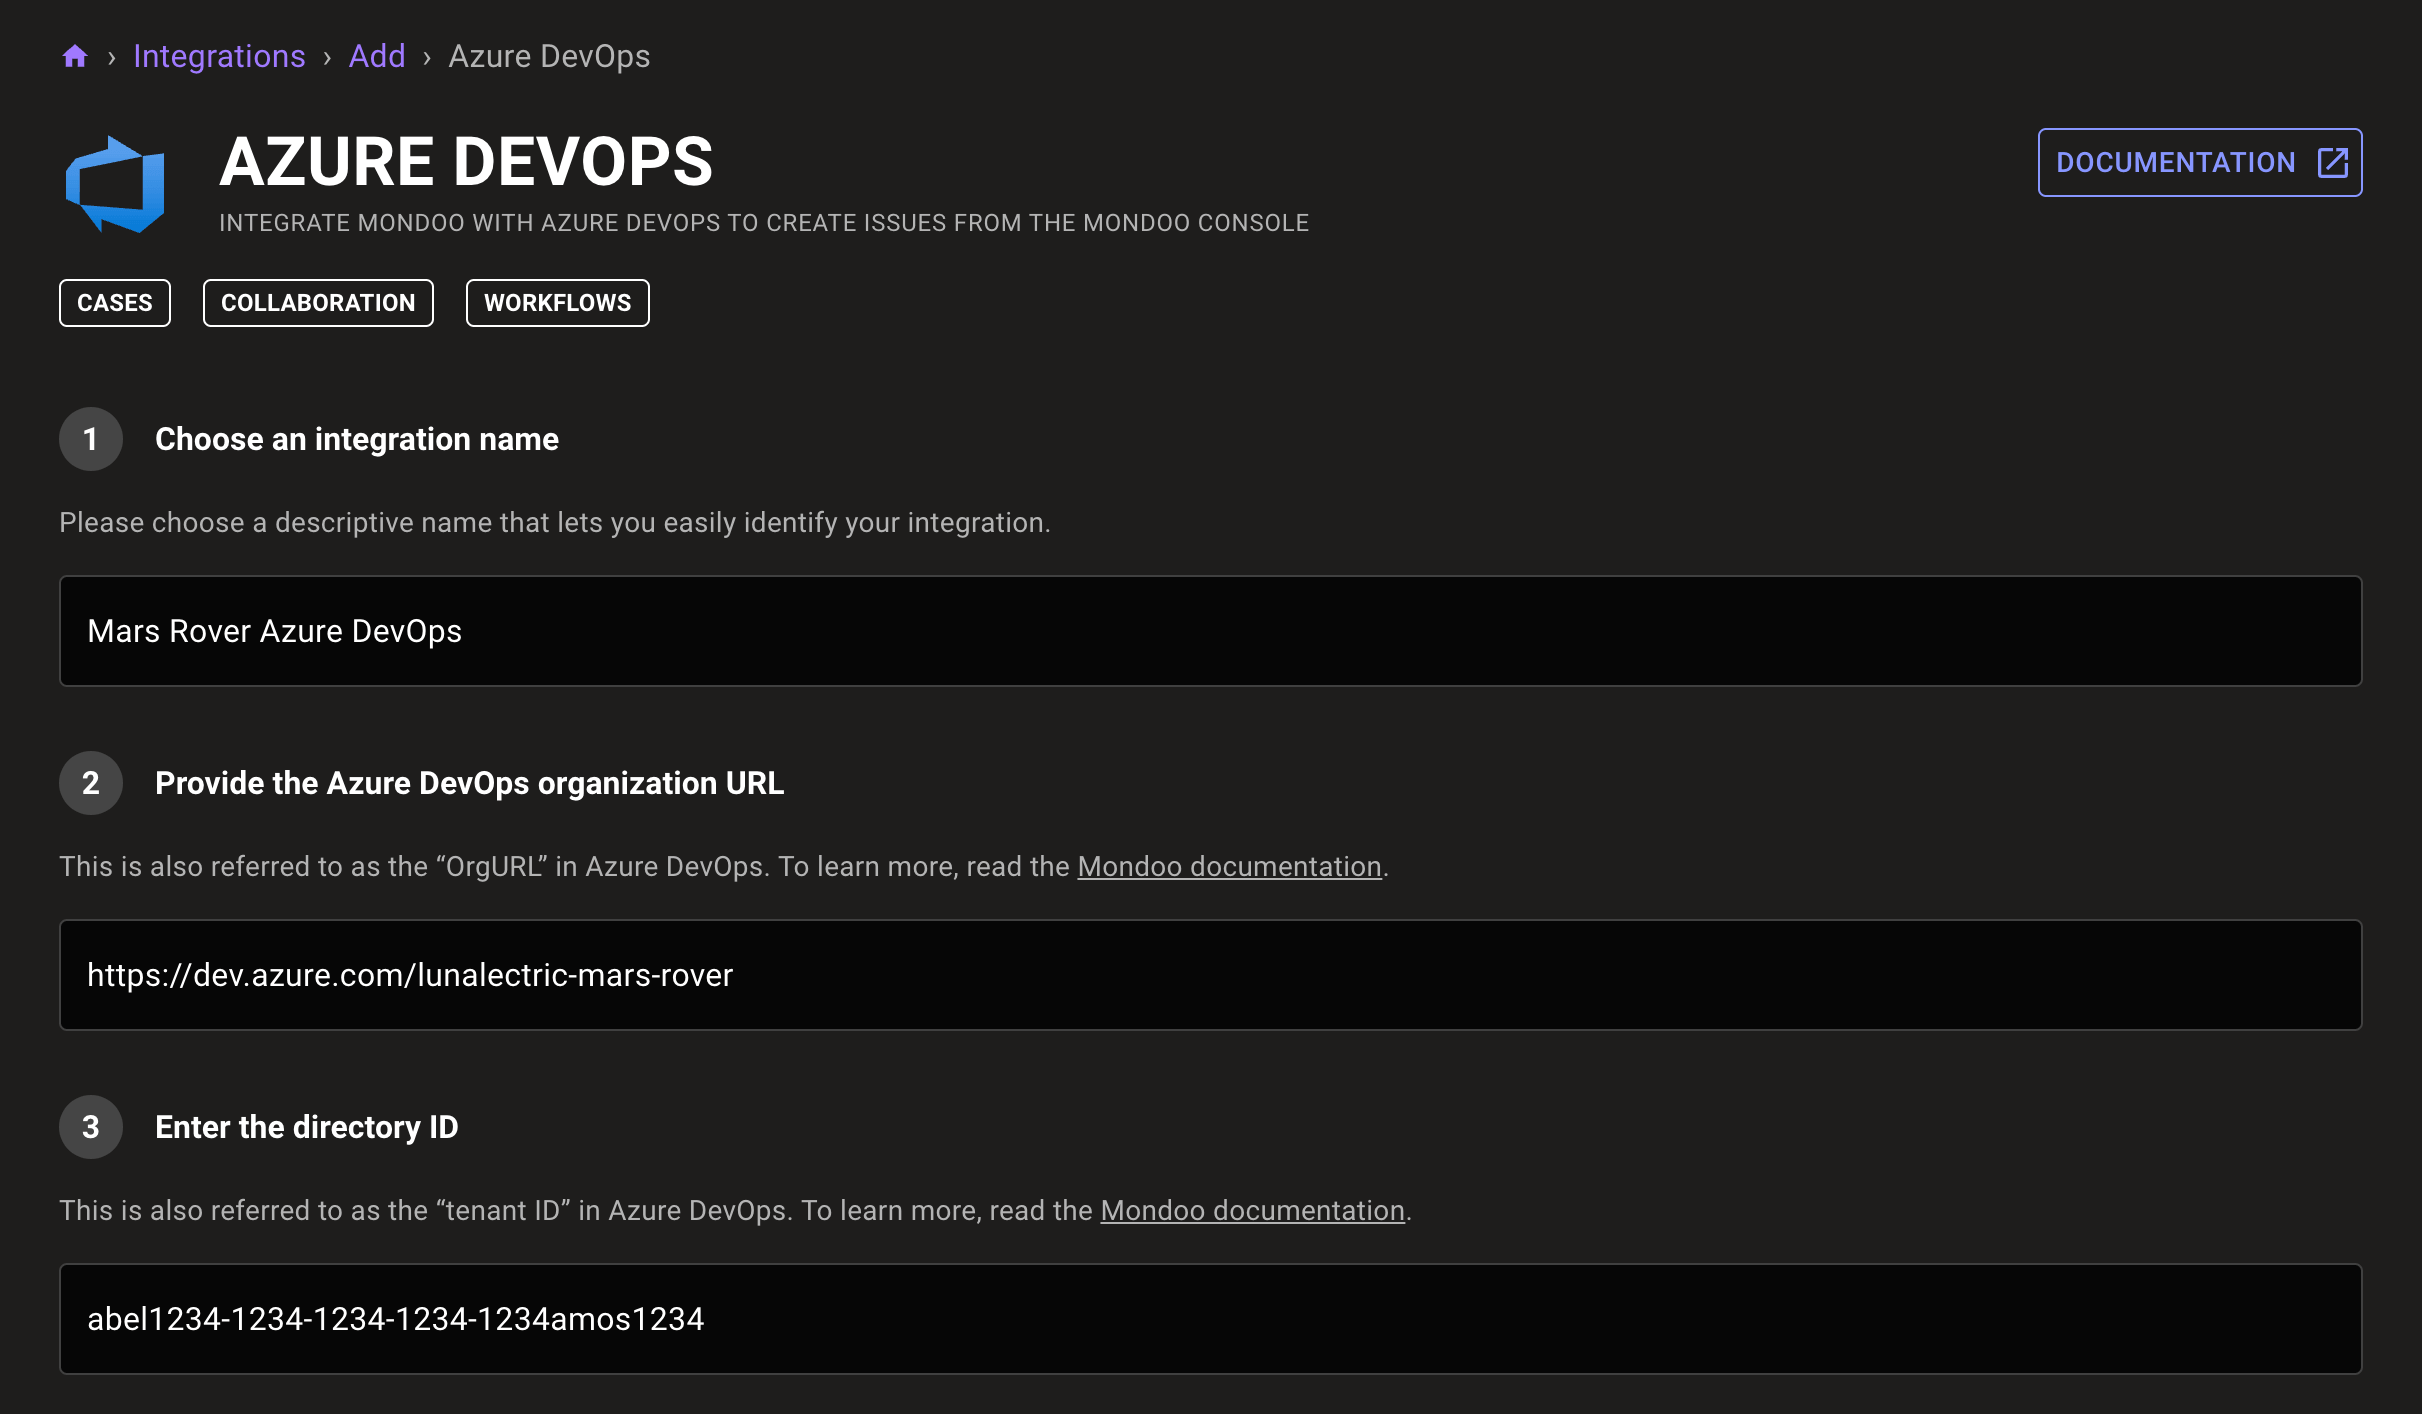Image resolution: width=2422 pixels, height=1414 pixels.
Task: Open the Integrations breadcrumb link
Action: (220, 56)
